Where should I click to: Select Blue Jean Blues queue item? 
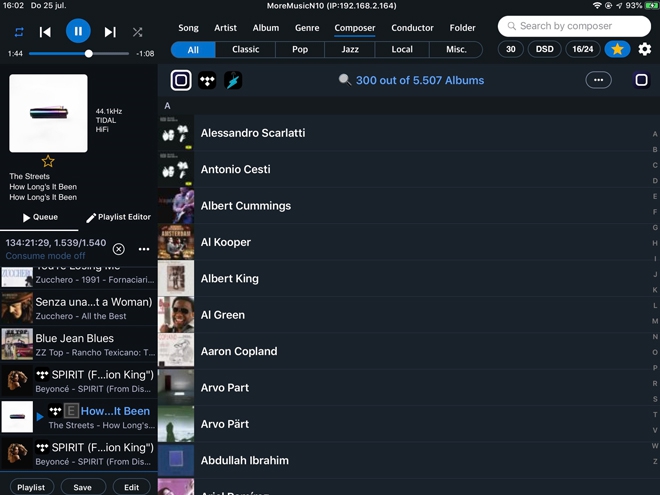coord(79,344)
